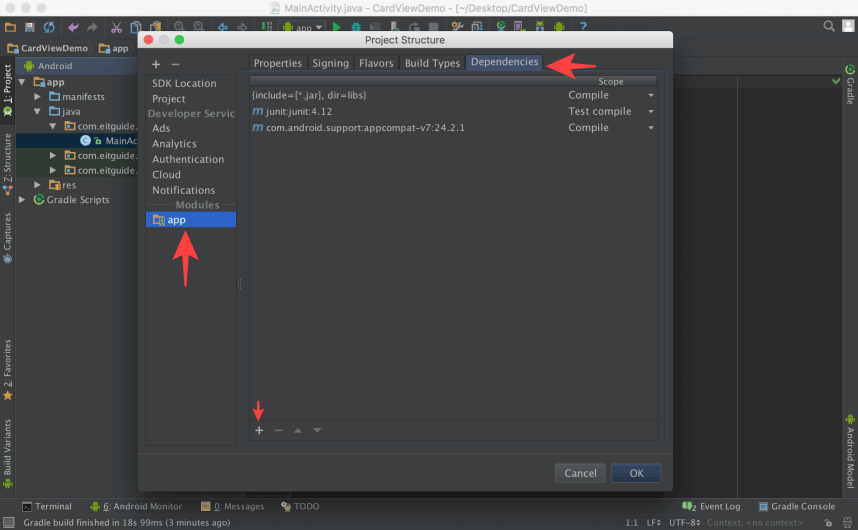The width and height of the screenshot is (858, 530).
Task: Click the Sync Project with Gradle icon
Action: pyautogui.click(x=501, y=26)
